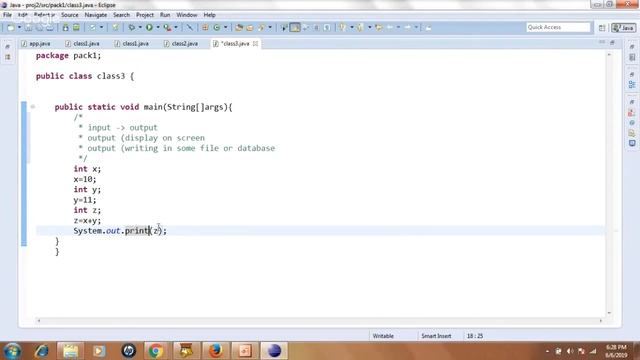Open the File menu

(7, 15)
